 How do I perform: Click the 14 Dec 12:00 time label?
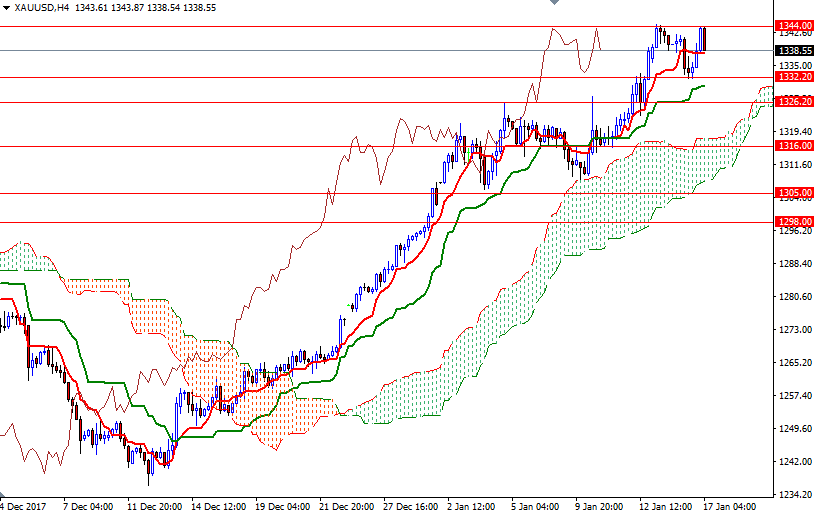pyautogui.click(x=219, y=506)
